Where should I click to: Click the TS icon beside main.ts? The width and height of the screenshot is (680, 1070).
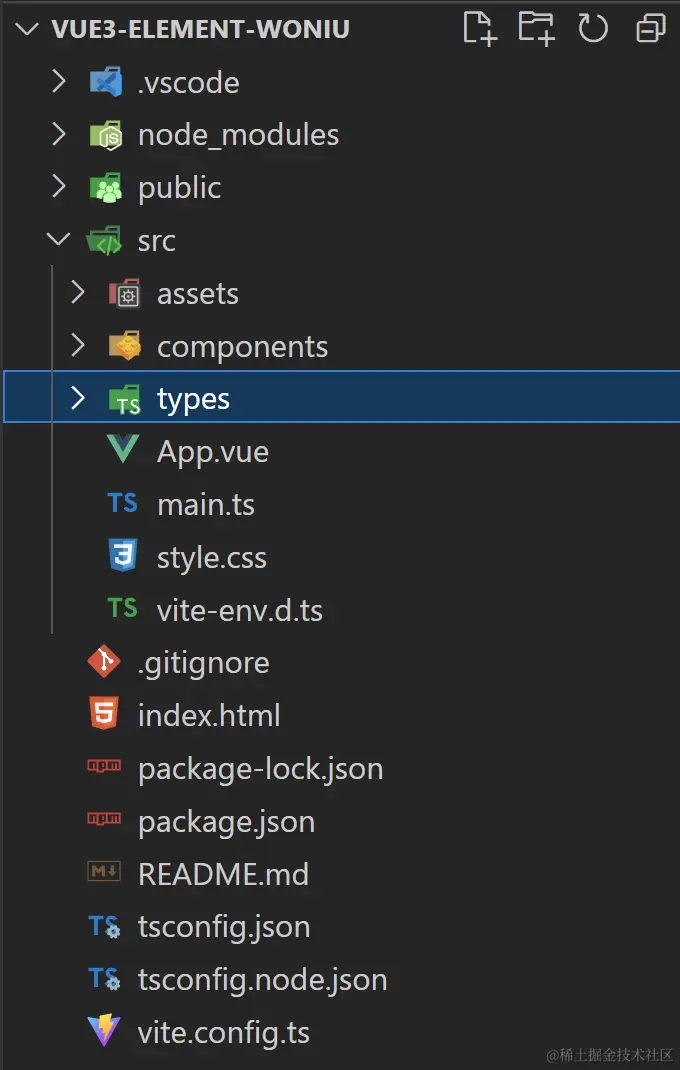[x=123, y=504]
